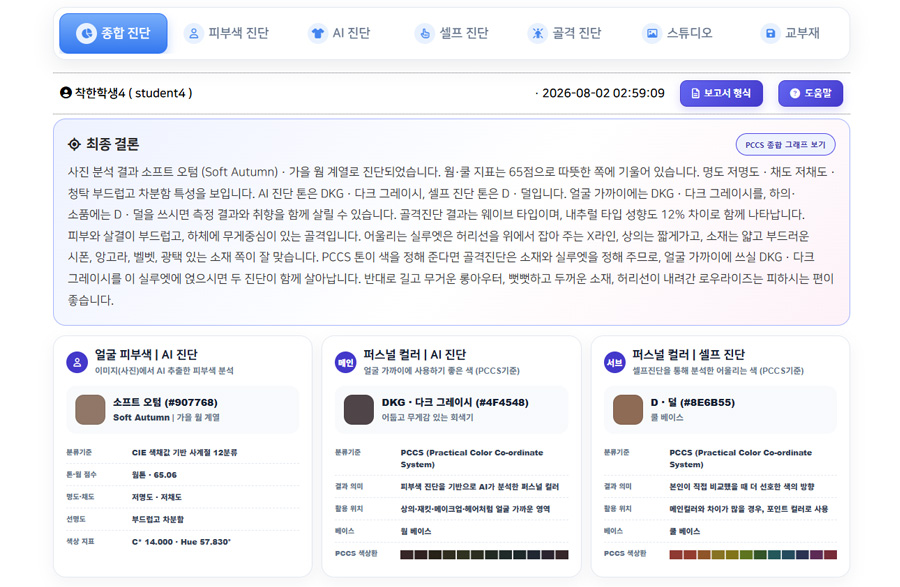
Task: Switch to the 피부색 진단 tab
Action: (x=227, y=33)
